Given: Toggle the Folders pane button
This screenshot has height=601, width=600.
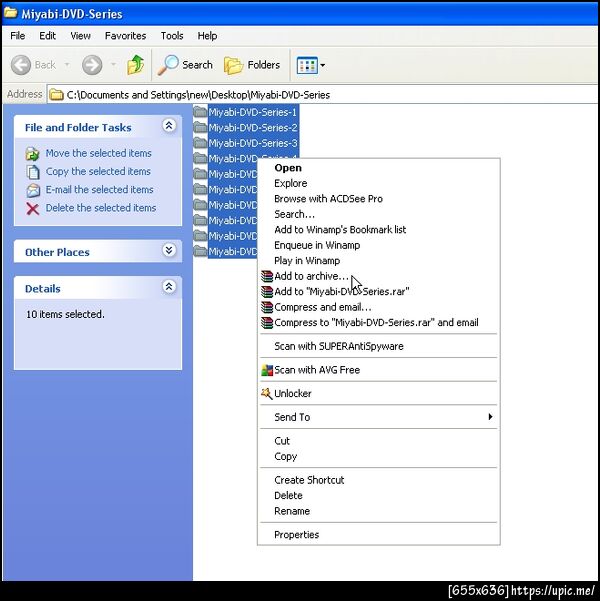Looking at the screenshot, I should [x=252, y=65].
